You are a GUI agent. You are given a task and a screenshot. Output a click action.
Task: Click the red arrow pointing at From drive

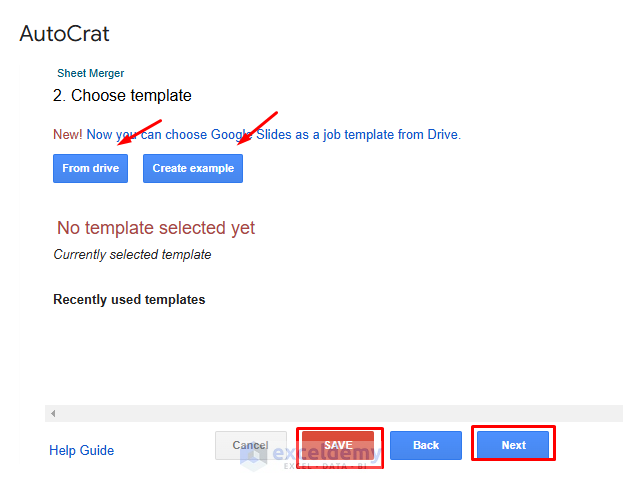click(141, 131)
